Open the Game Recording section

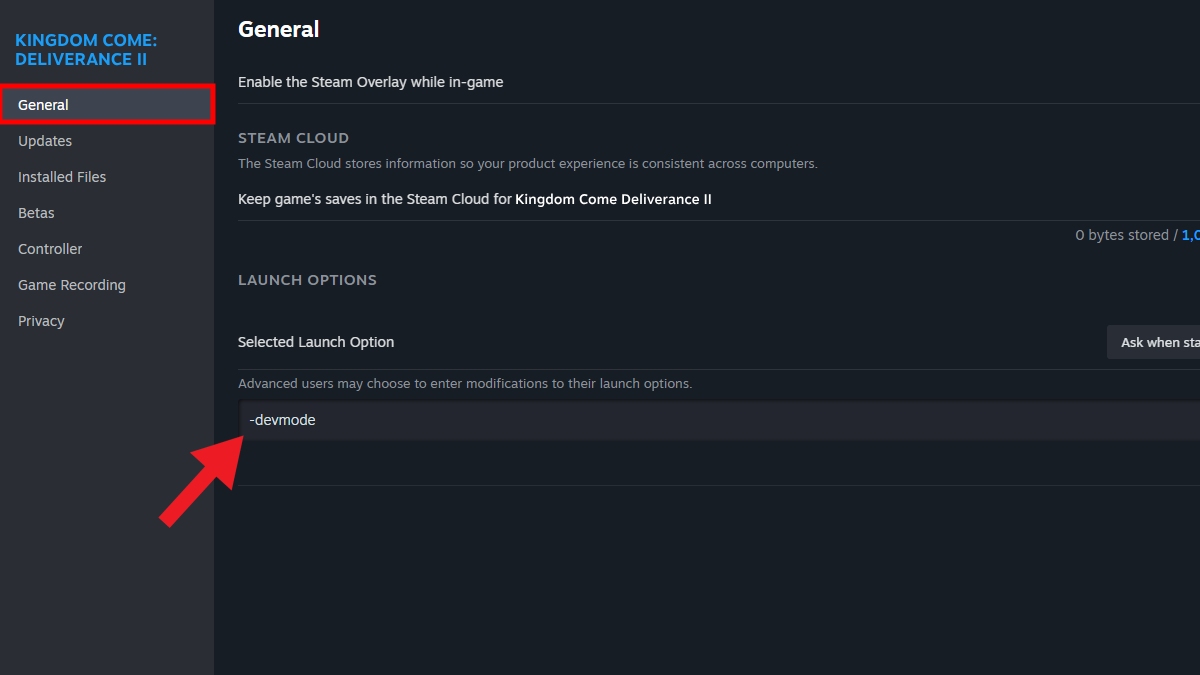[x=71, y=284]
